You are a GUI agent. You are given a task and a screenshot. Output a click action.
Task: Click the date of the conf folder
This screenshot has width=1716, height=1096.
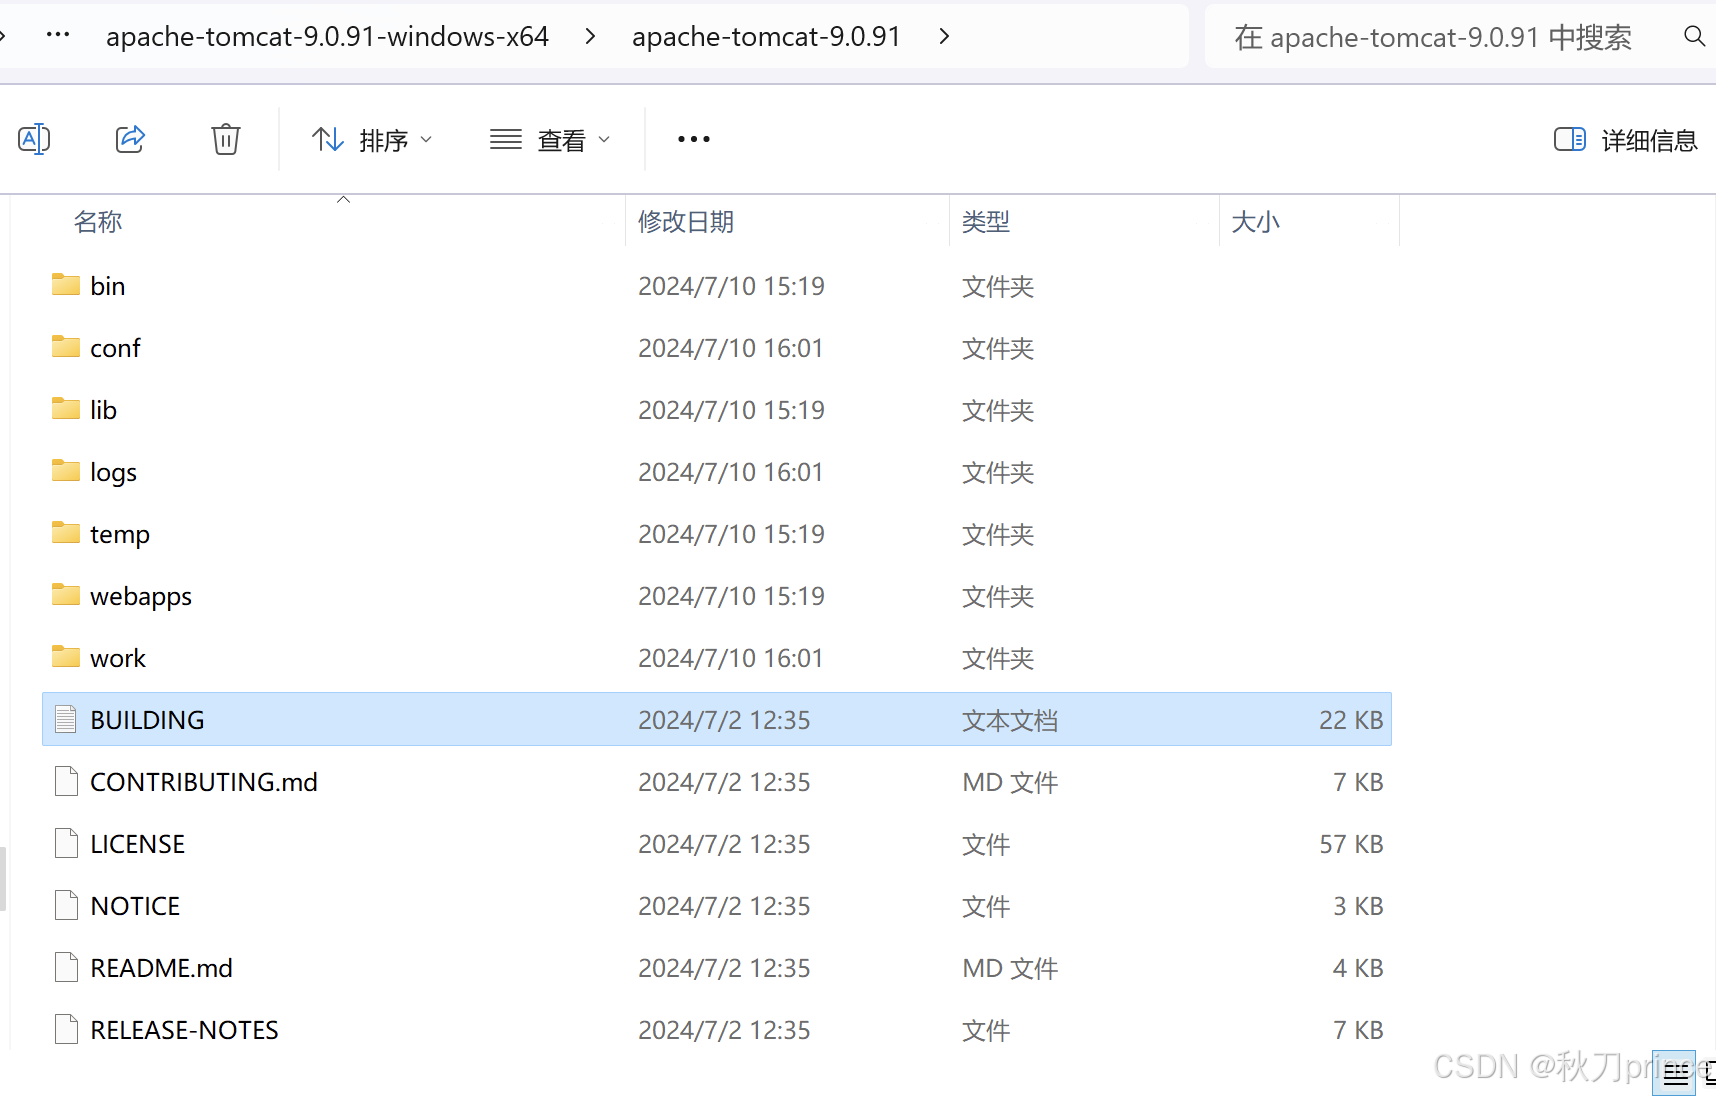731,348
